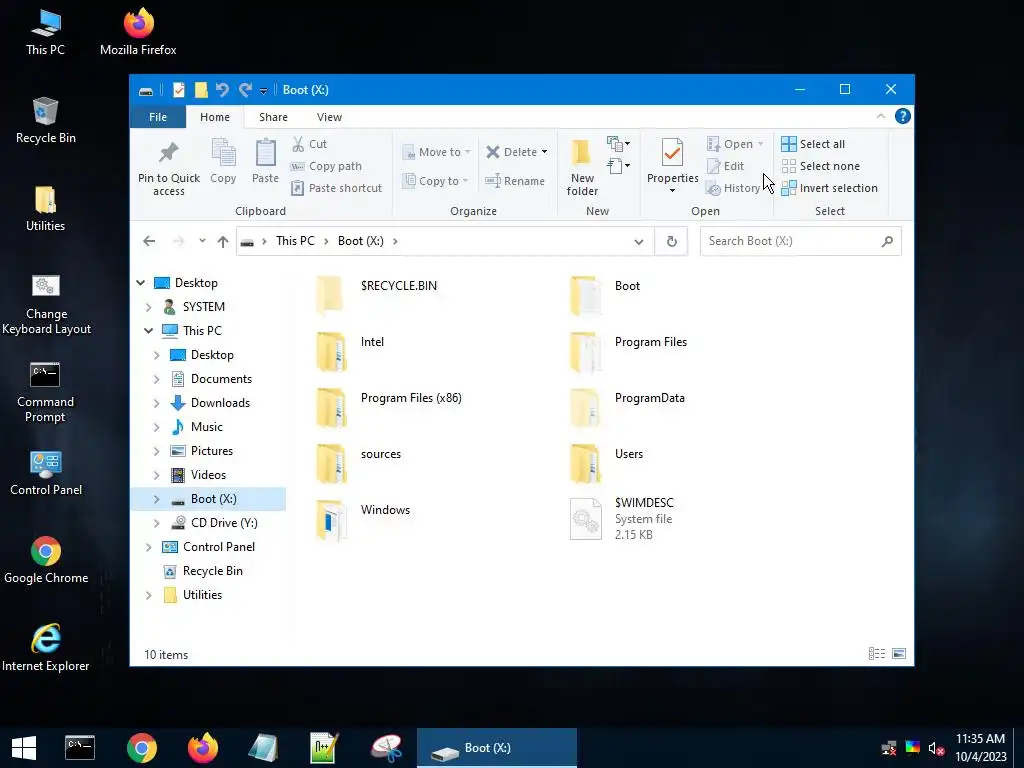Image resolution: width=1024 pixels, height=768 pixels.
Task: Select Internet Explorer desktop icon
Action: pyautogui.click(x=45, y=647)
